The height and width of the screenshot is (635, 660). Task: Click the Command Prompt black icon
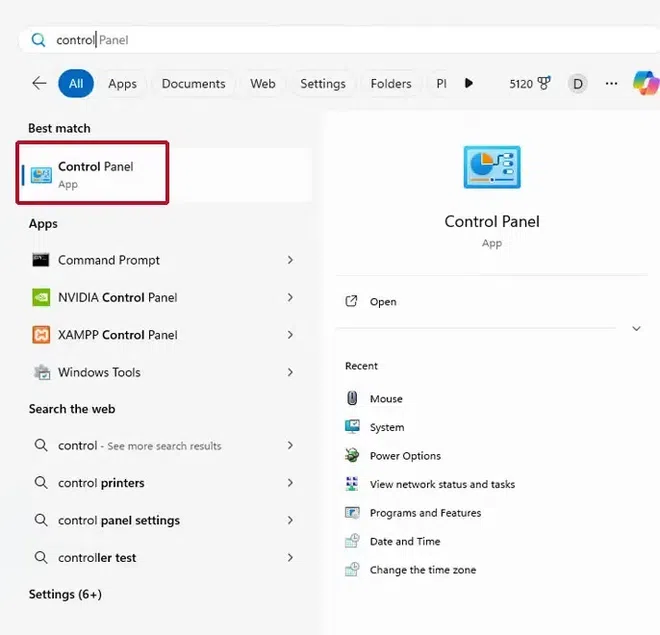(41, 260)
